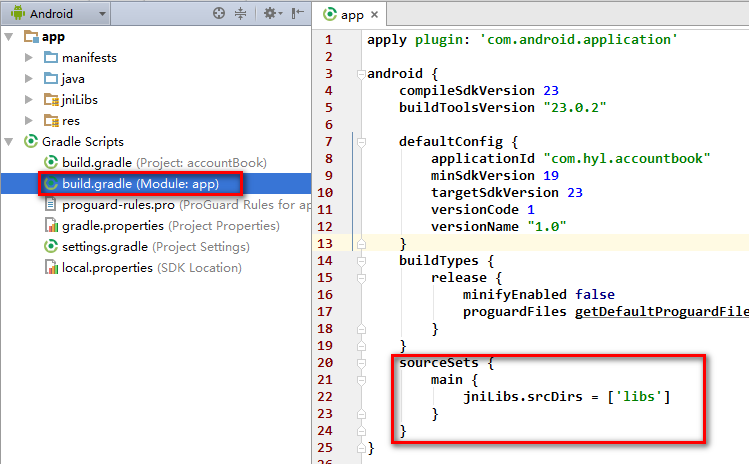Click the "23.0.2" buildToolsVersion value
749x464 pixels.
[x=575, y=108]
